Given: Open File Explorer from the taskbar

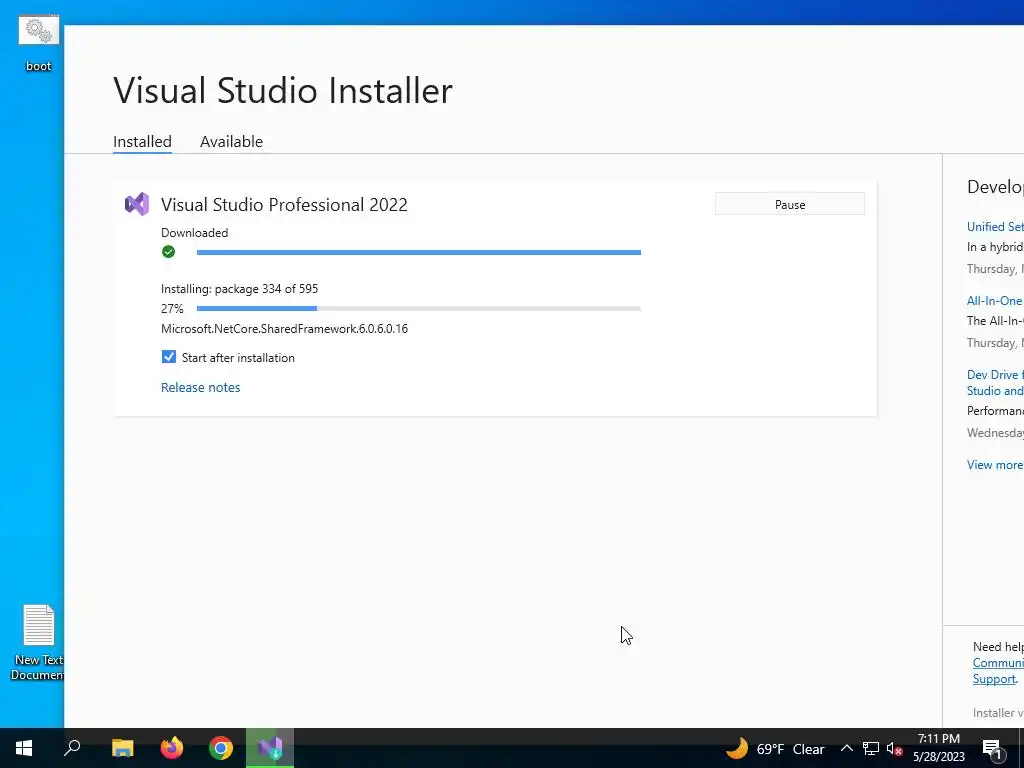Looking at the screenshot, I should pyautogui.click(x=122, y=748).
